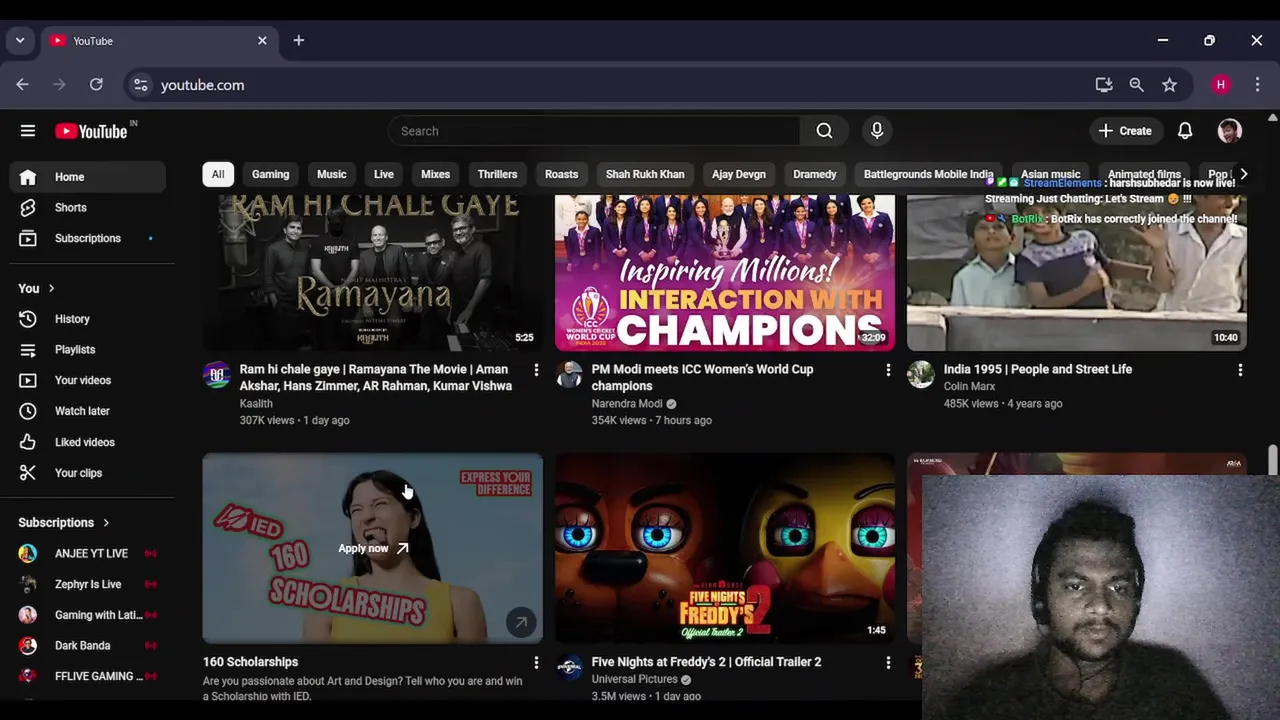
Task: Click the search magnifier button
Action: pyautogui.click(x=824, y=131)
